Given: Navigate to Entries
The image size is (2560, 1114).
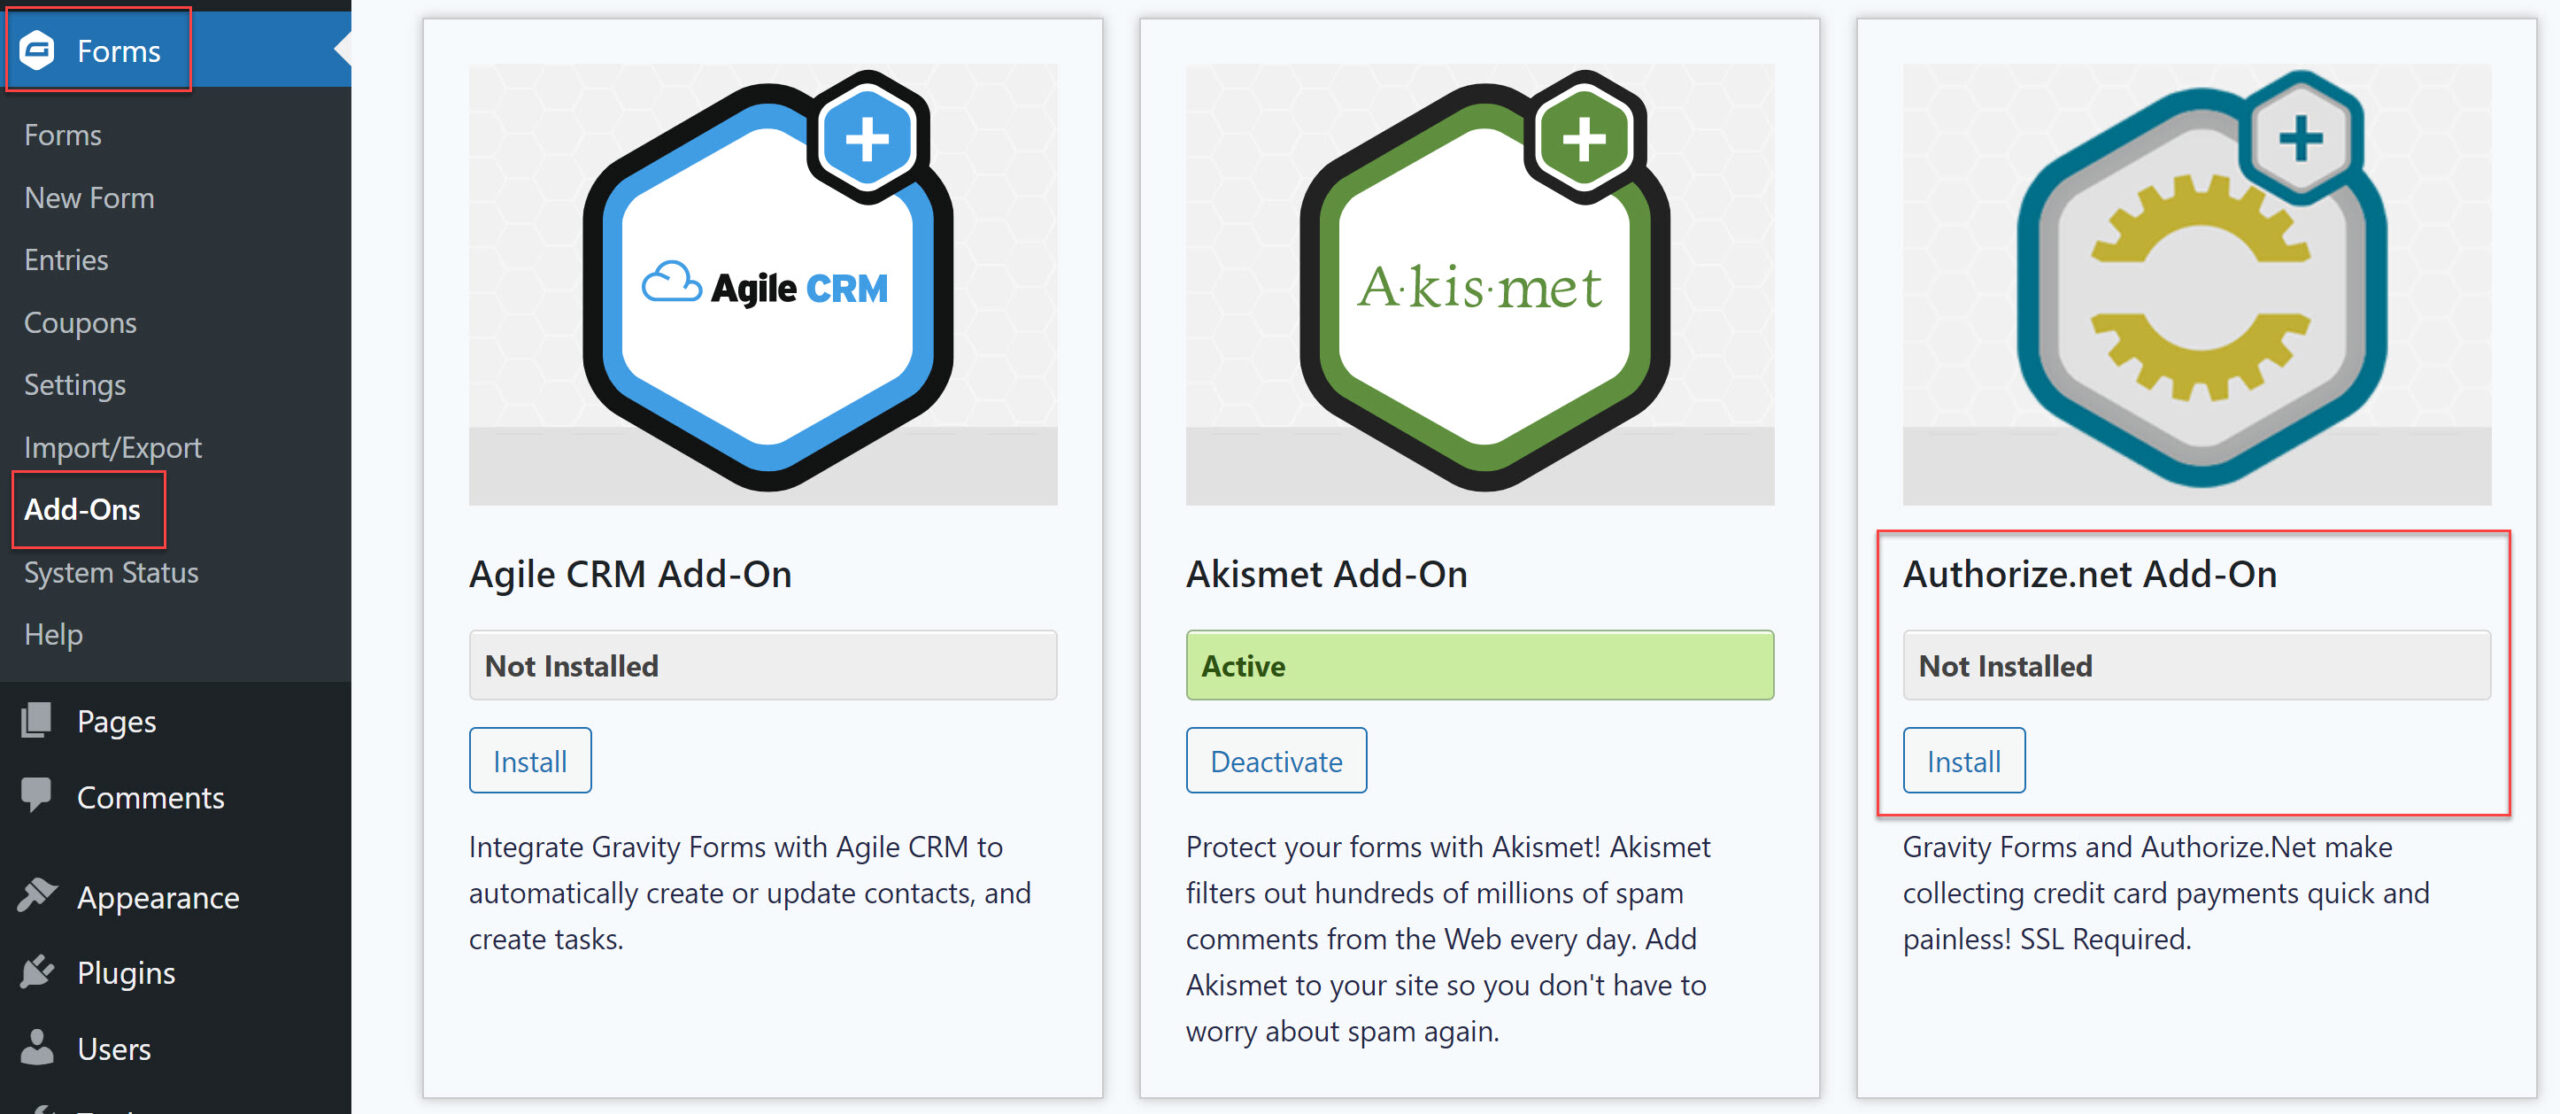Looking at the screenshot, I should click(66, 259).
